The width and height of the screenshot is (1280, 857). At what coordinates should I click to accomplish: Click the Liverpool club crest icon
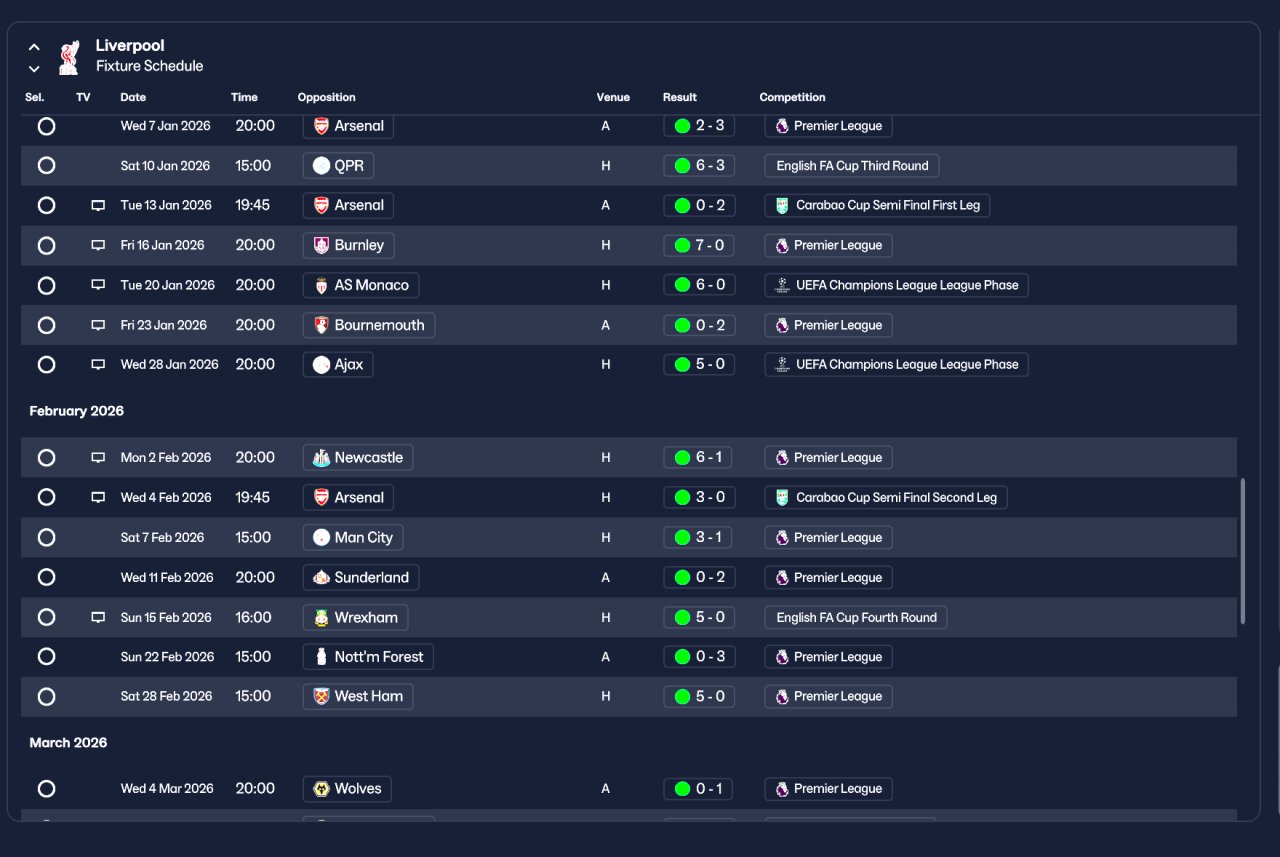coord(68,57)
